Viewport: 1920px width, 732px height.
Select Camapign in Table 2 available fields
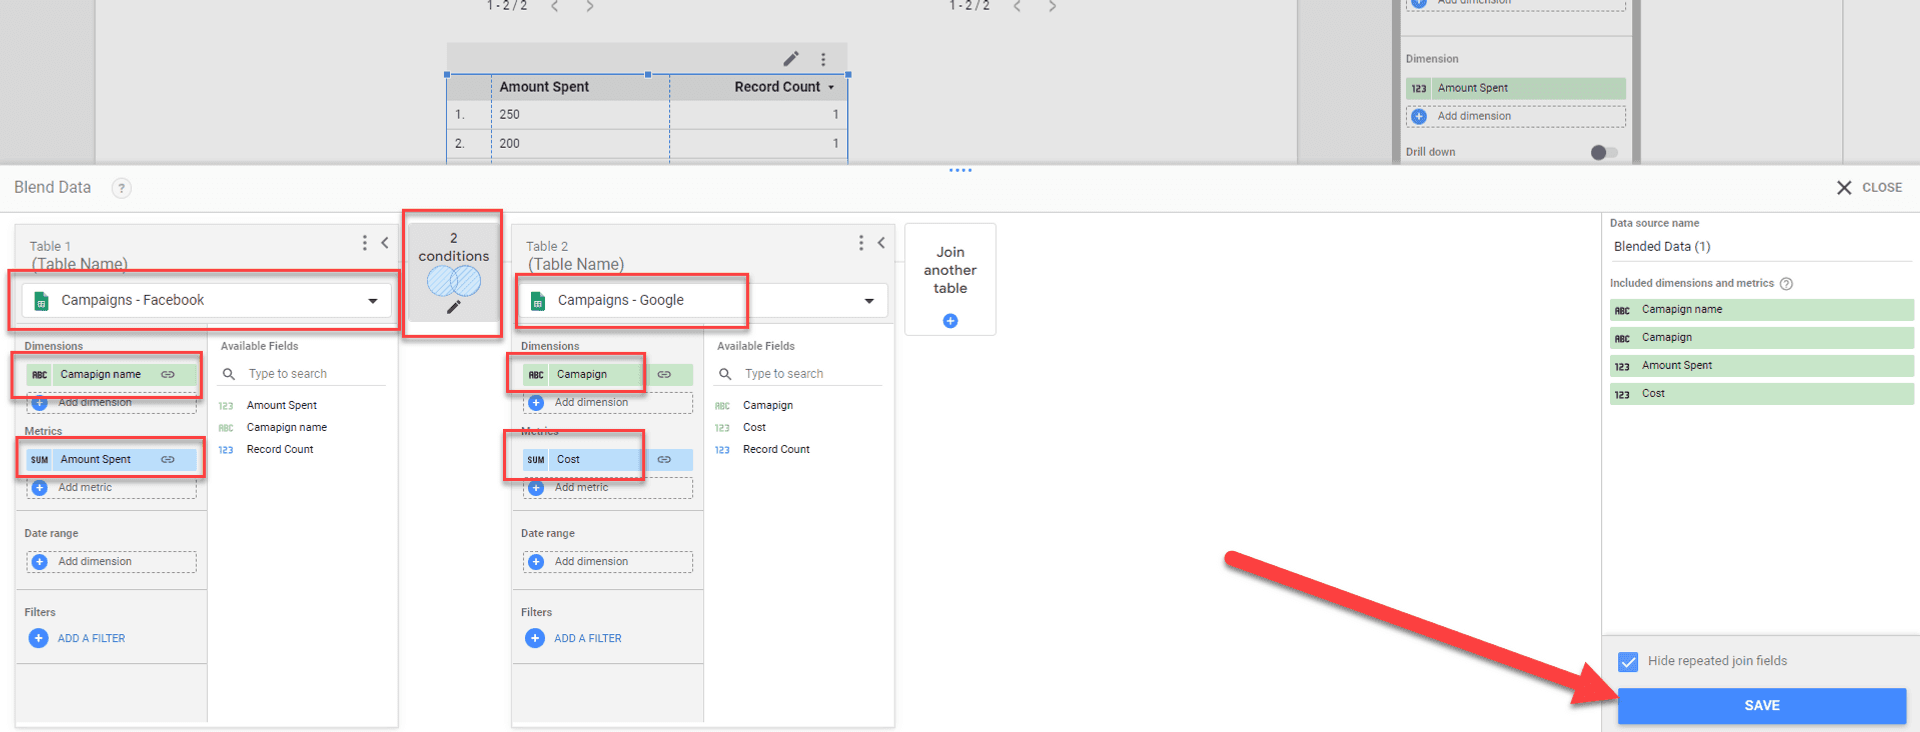tap(768, 406)
